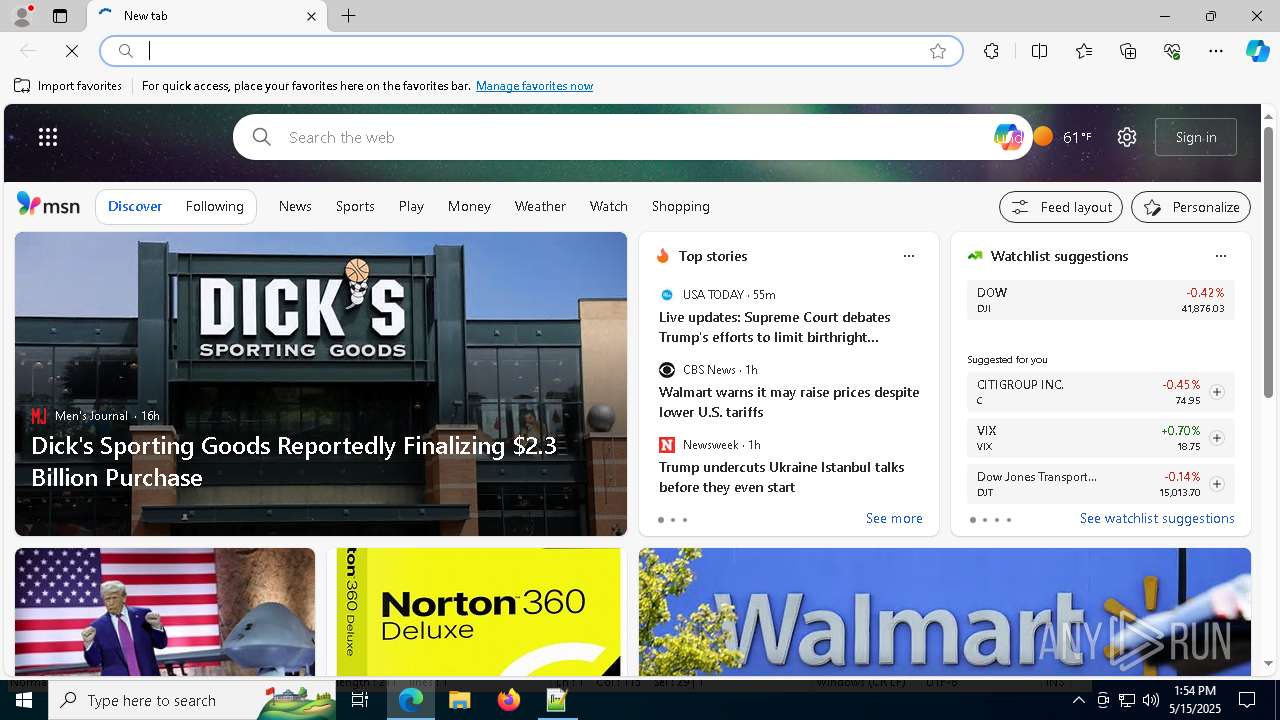The width and height of the screenshot is (1280, 720).
Task: Open Manage favorites now link
Action: (x=534, y=86)
